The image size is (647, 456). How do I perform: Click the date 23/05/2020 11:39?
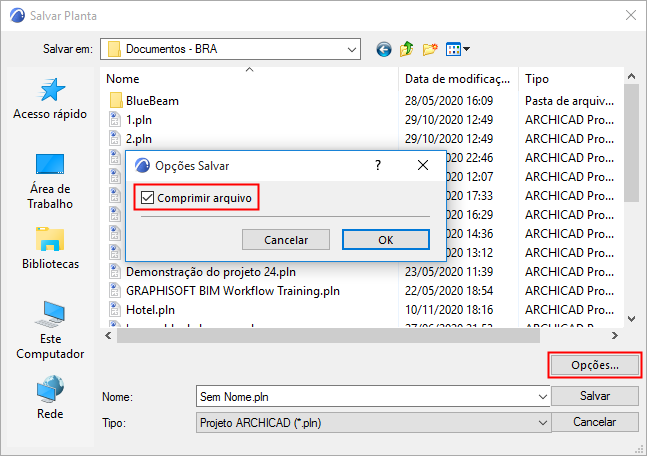[449, 272]
